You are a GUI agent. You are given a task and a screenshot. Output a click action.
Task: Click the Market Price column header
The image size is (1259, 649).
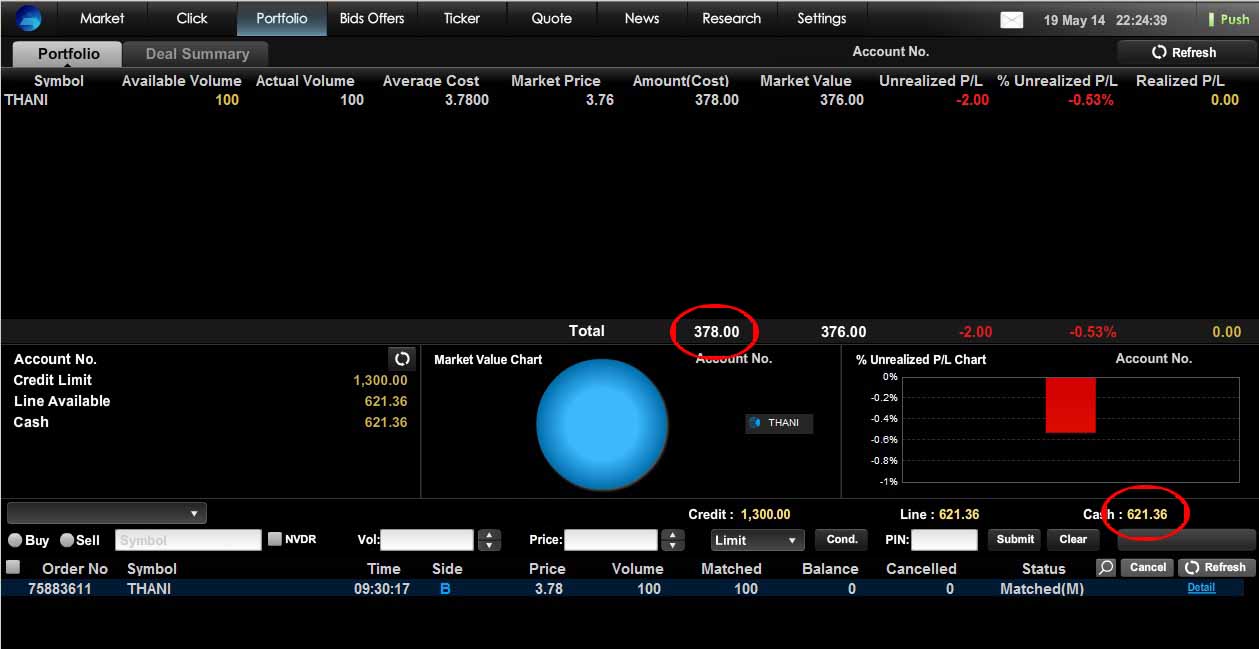pyautogui.click(x=556, y=81)
